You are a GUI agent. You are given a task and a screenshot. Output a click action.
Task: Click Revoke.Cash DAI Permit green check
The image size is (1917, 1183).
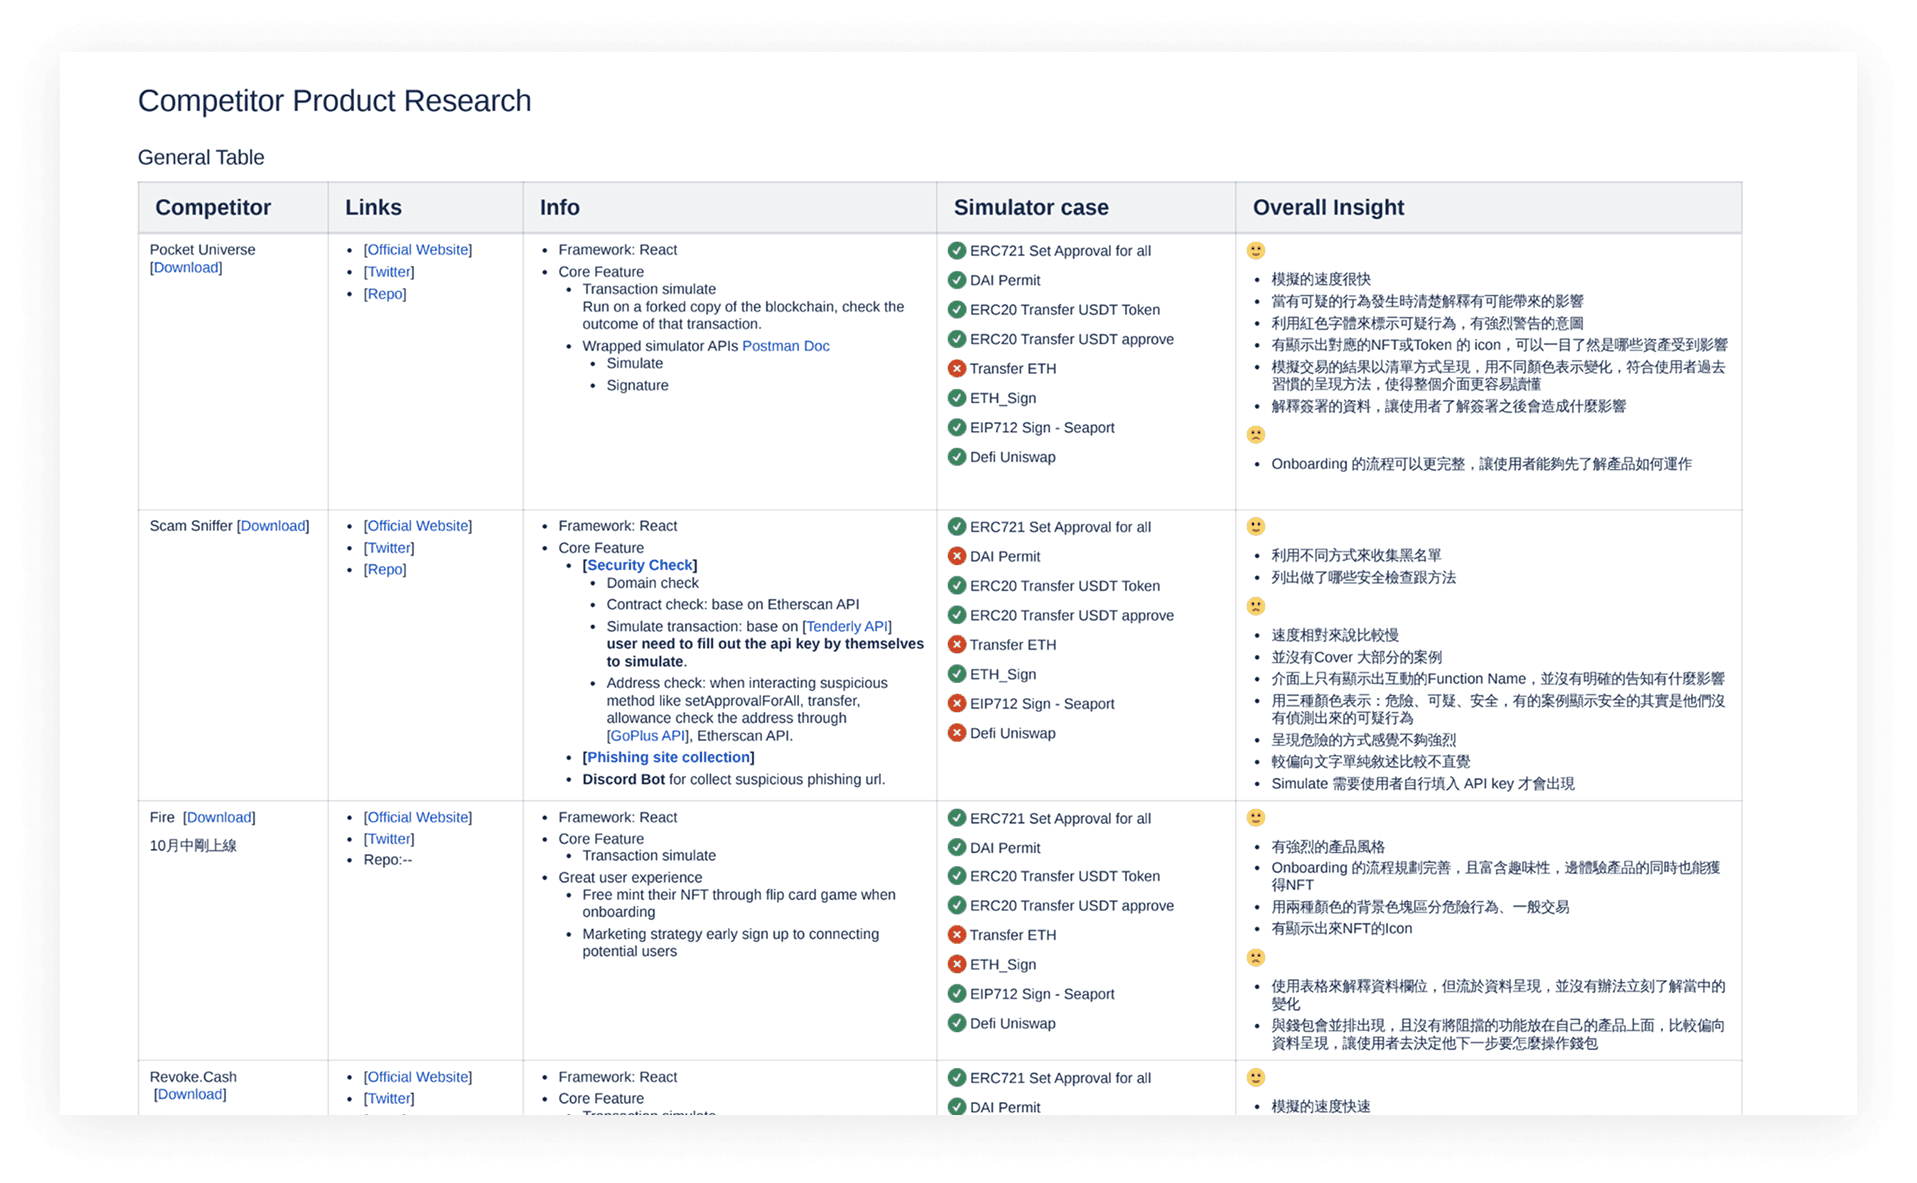[x=957, y=1108]
